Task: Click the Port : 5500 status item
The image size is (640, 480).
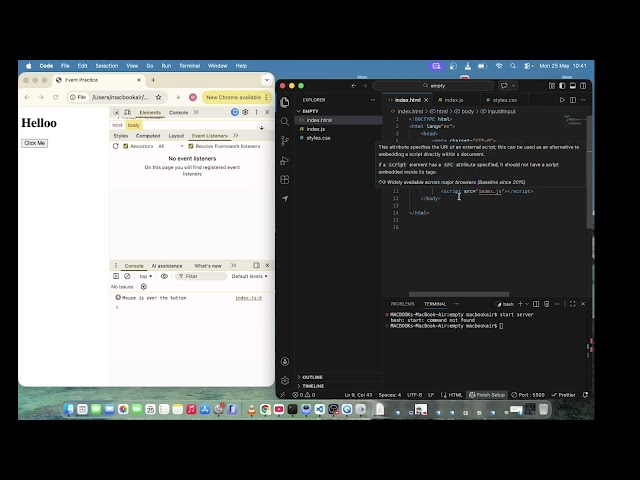Action: 528,395
